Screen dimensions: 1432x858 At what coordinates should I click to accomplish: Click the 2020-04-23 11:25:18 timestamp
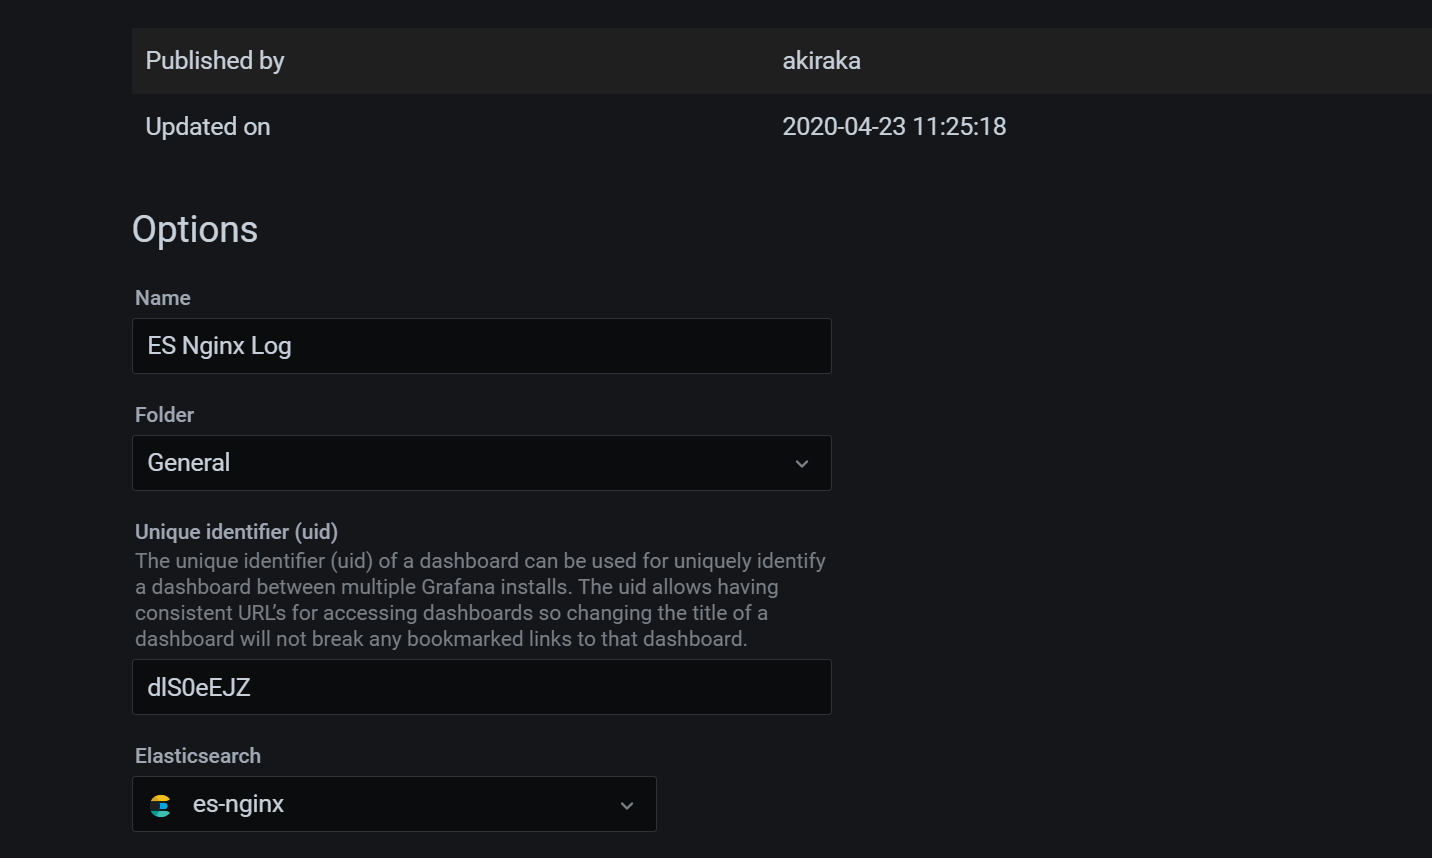[x=894, y=127]
